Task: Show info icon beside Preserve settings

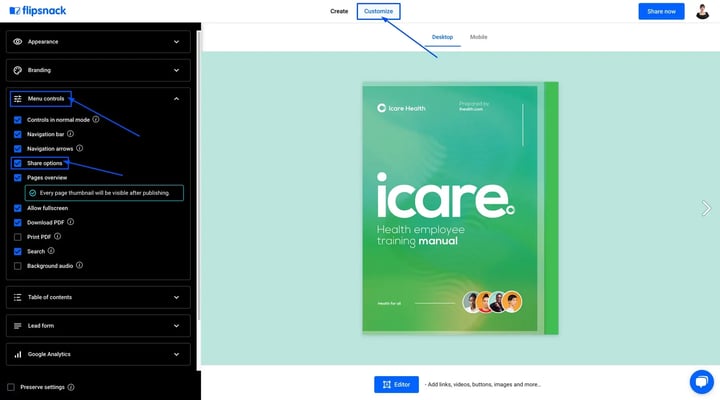Action: coord(71,387)
